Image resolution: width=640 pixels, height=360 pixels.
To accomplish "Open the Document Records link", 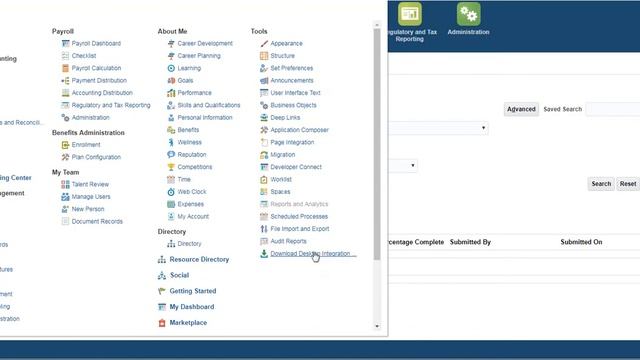I will click(97, 221).
